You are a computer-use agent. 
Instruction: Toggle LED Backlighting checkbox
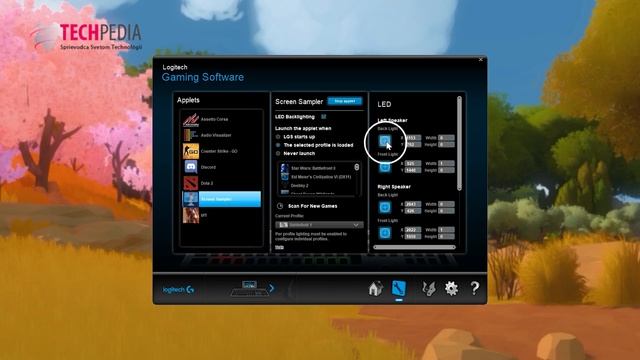tap(324, 117)
